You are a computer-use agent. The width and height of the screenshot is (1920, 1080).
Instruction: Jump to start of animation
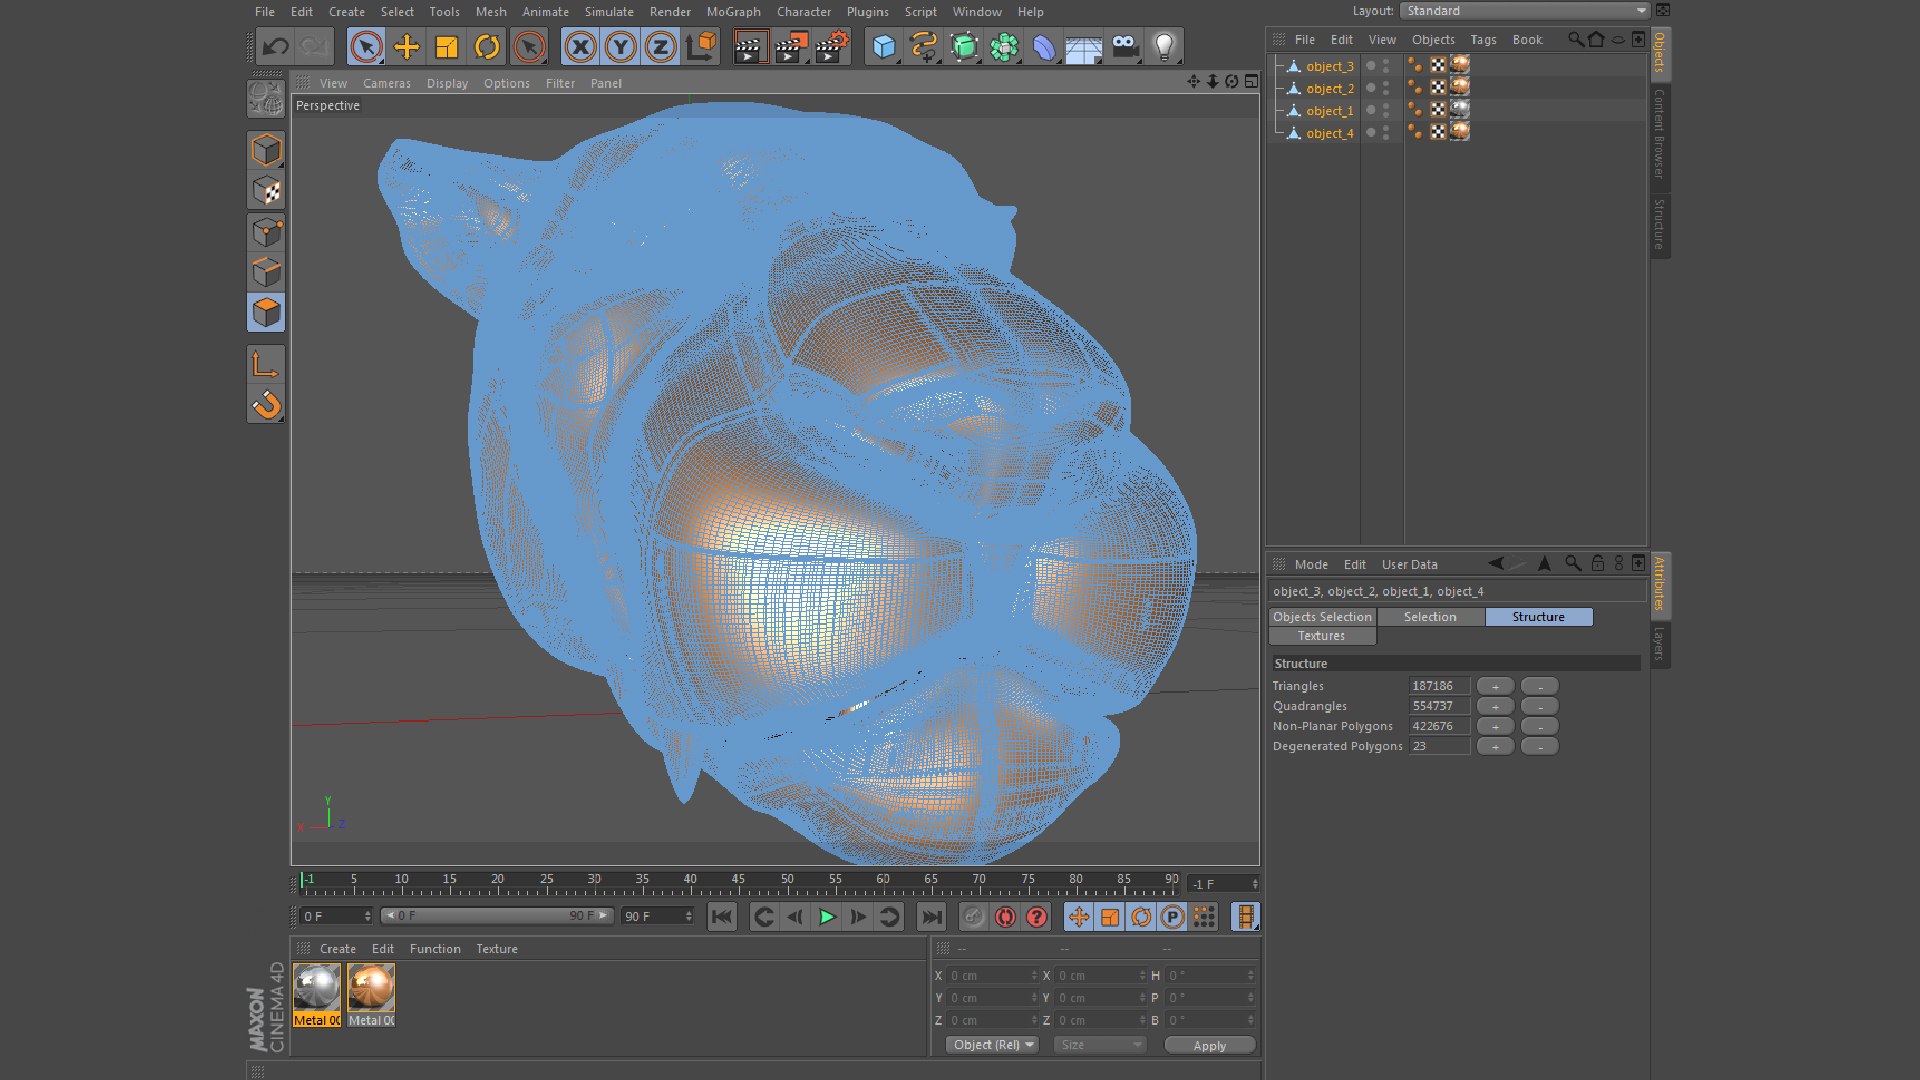[722, 917]
